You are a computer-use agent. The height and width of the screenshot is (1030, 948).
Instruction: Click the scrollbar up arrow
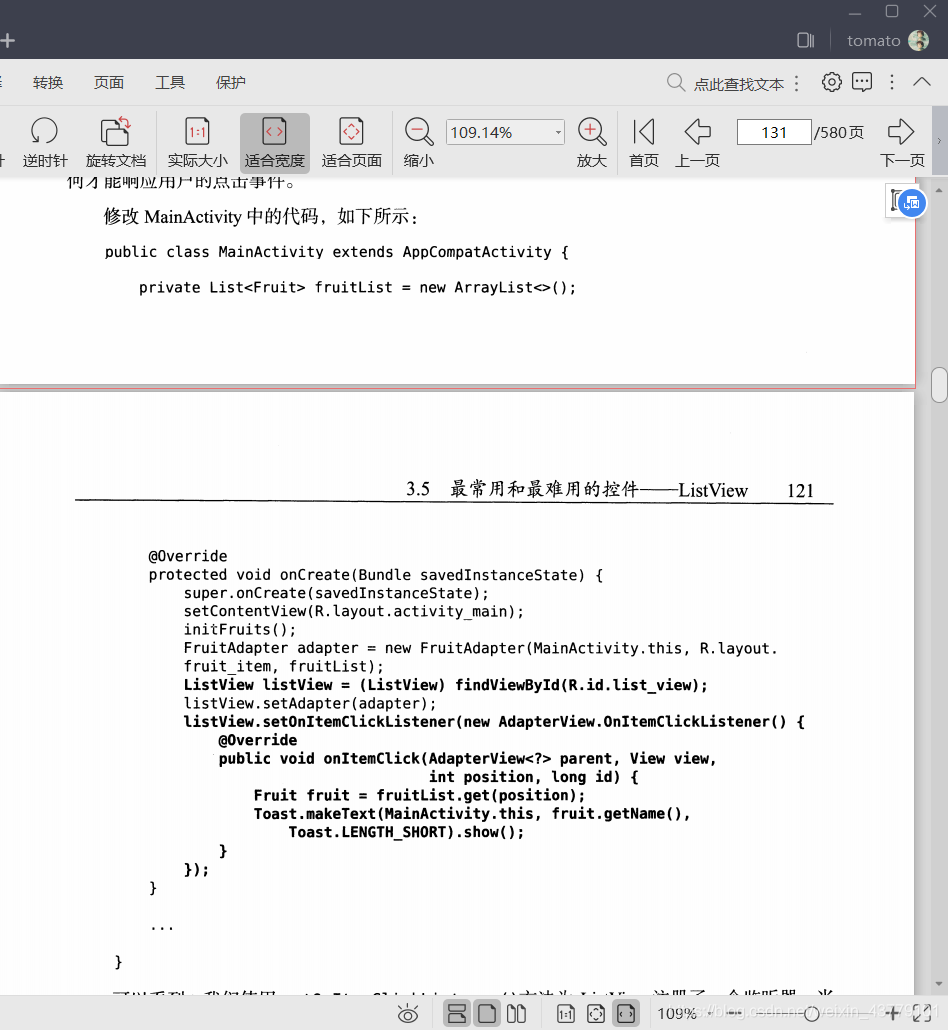point(939,190)
